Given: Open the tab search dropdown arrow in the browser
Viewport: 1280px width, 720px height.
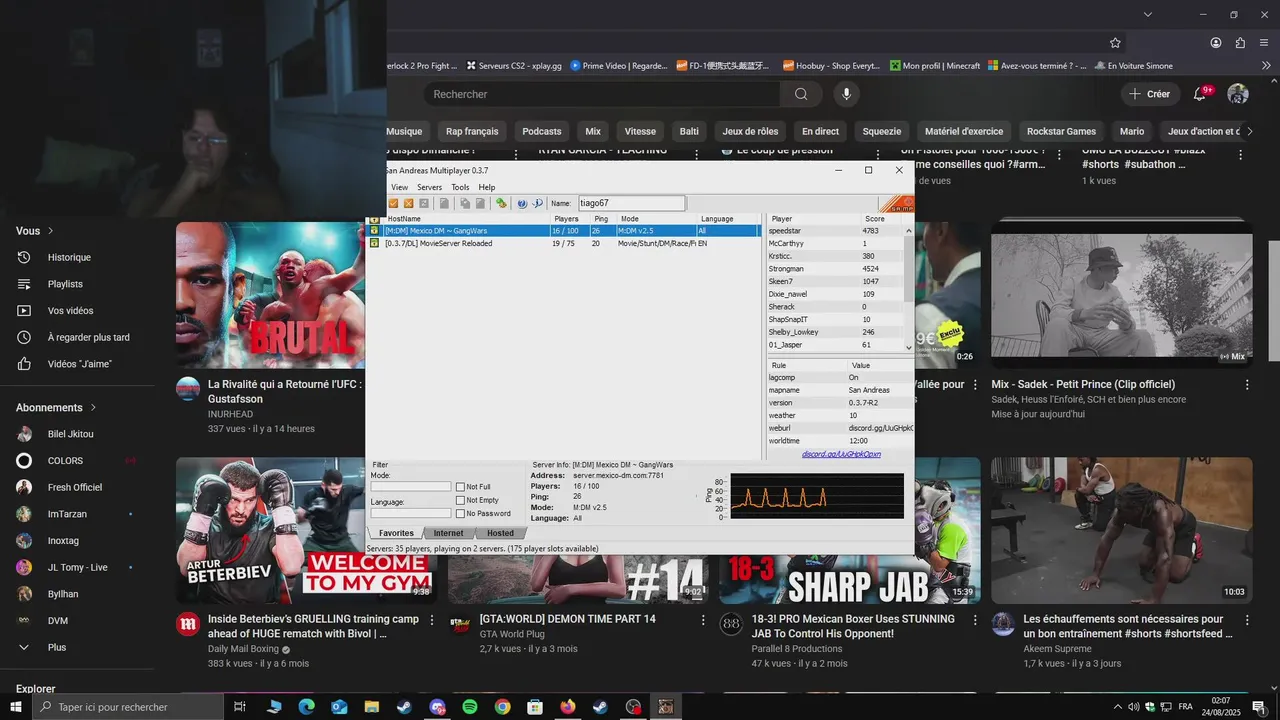Looking at the screenshot, I should [1148, 14].
